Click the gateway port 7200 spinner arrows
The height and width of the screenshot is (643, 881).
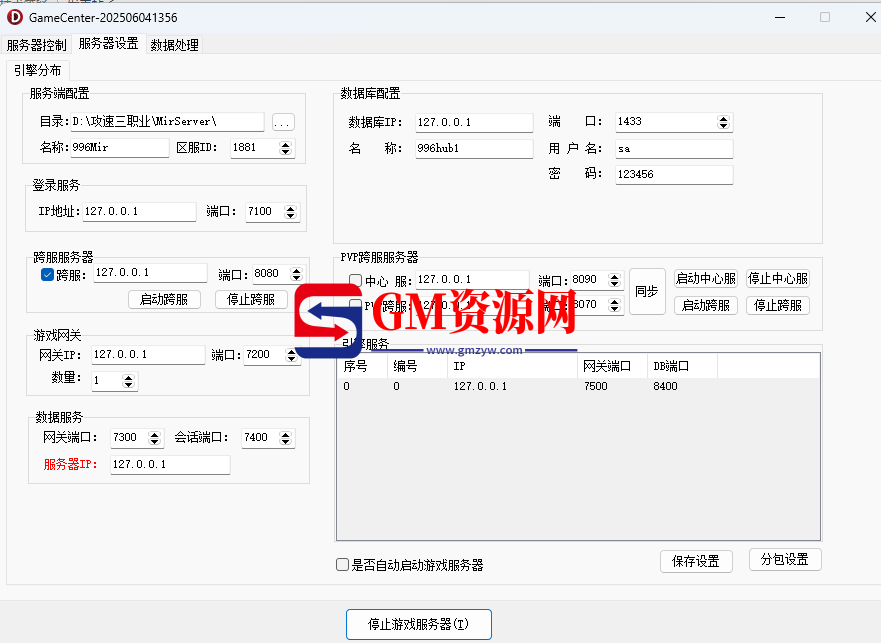291,355
